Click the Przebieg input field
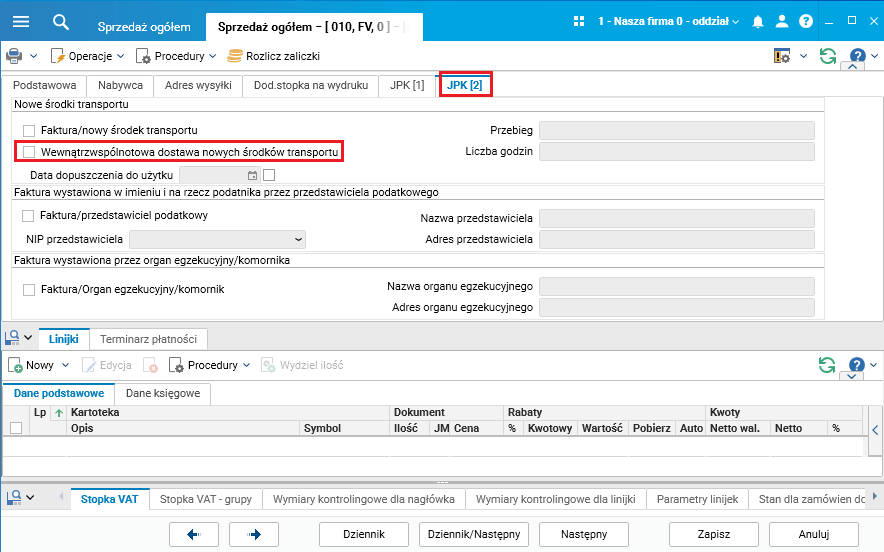This screenshot has height=552, width=884. coord(677,130)
